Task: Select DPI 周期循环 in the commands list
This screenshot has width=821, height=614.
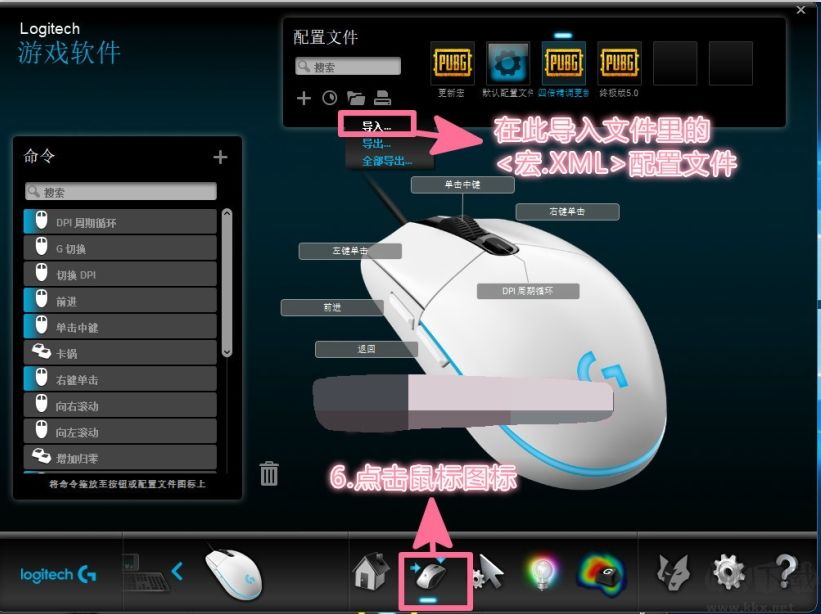Action: tap(120, 222)
